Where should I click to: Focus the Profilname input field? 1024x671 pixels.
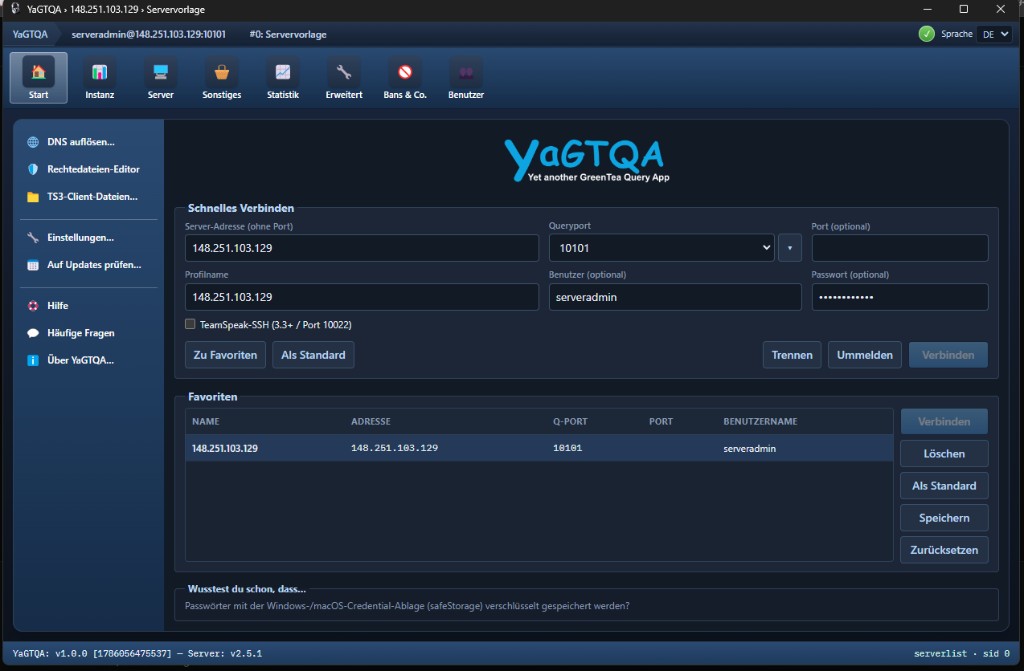pos(362,297)
